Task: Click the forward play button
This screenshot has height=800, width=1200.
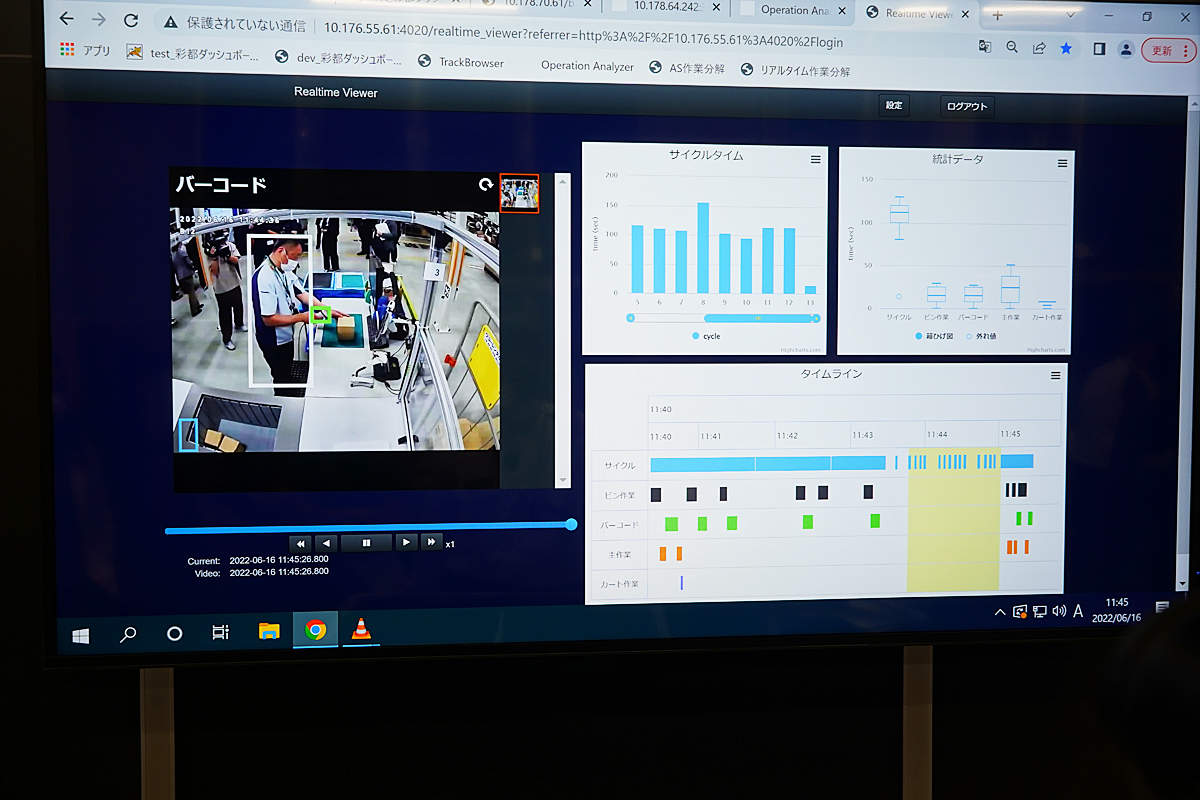Action: click(x=406, y=542)
